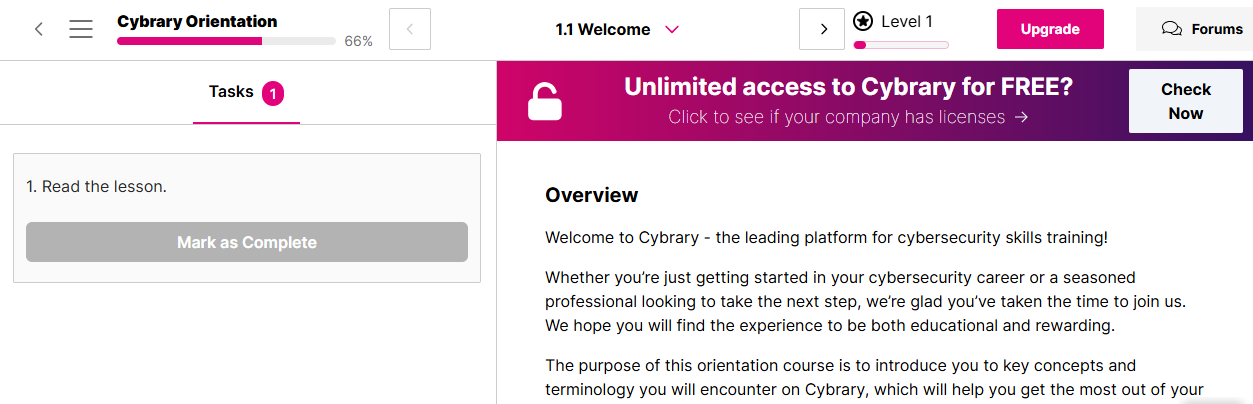Open the hamburger menu icon
This screenshot has height=404, width=1253.
click(x=81, y=29)
